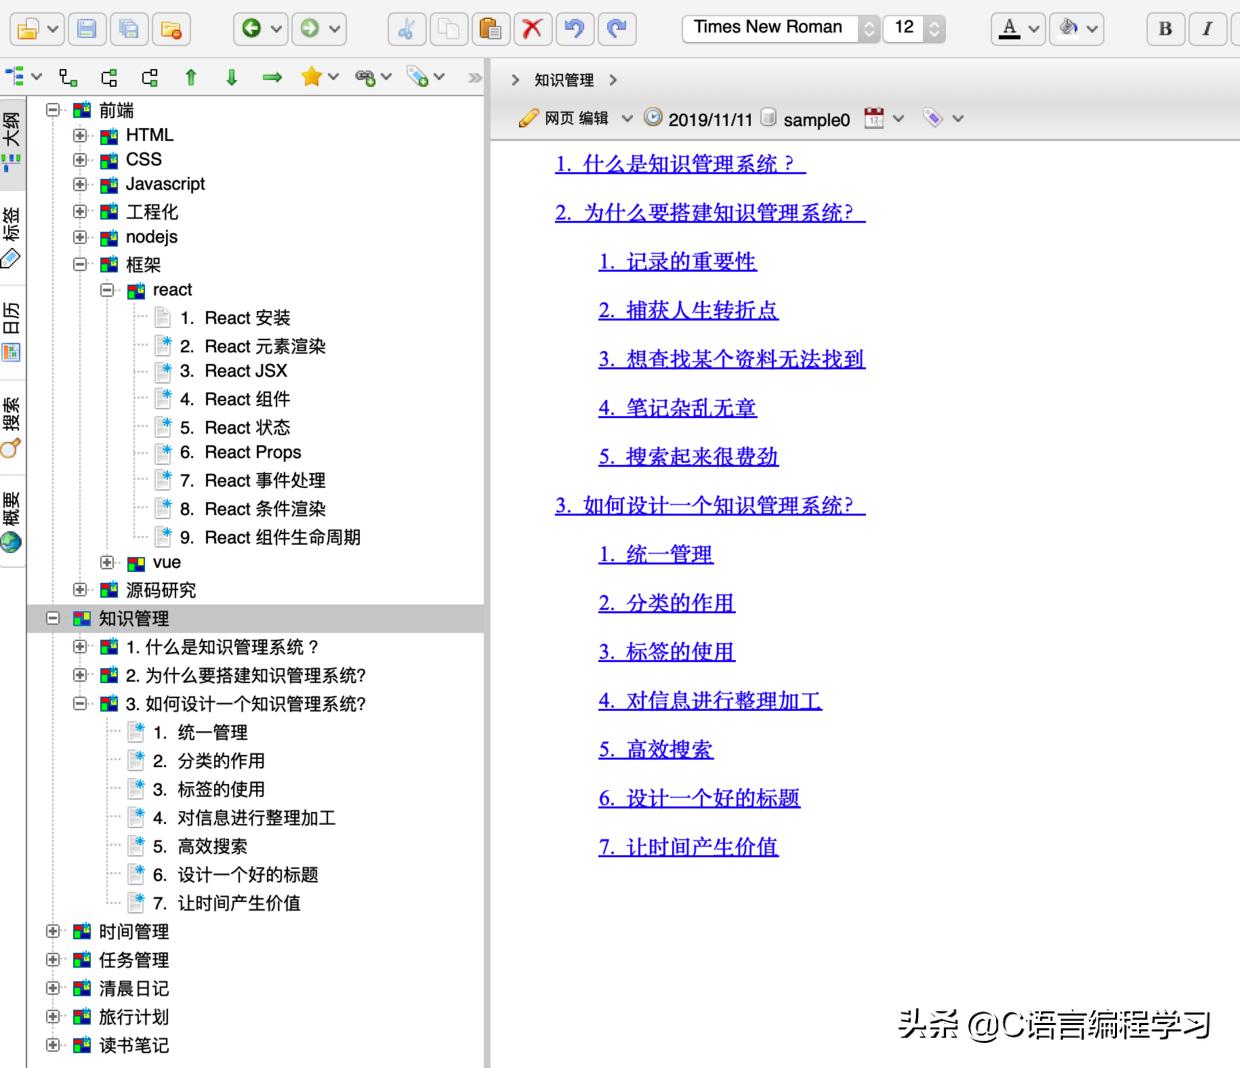Click the 5. 高效搜索 hyperlink
1240x1068 pixels.
tap(655, 749)
